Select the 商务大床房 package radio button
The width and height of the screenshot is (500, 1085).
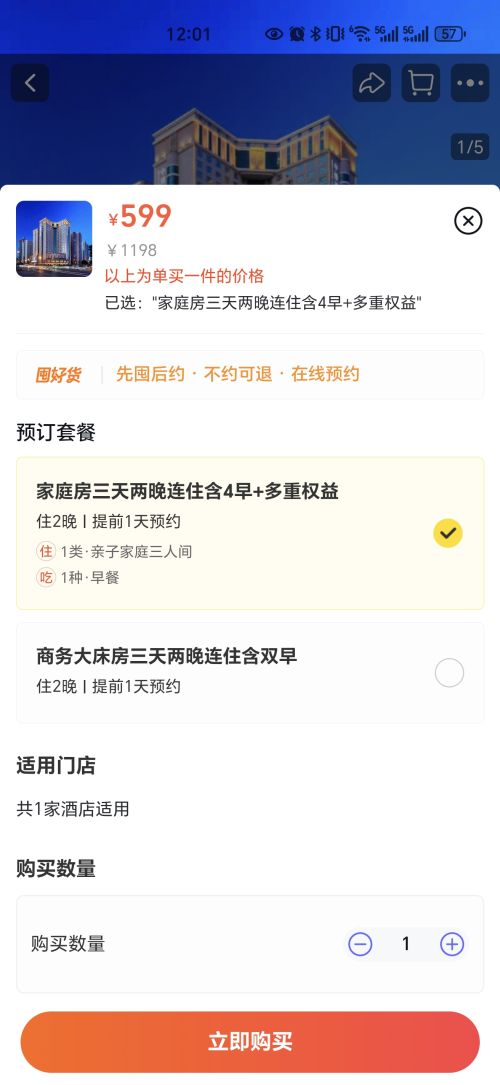click(449, 673)
